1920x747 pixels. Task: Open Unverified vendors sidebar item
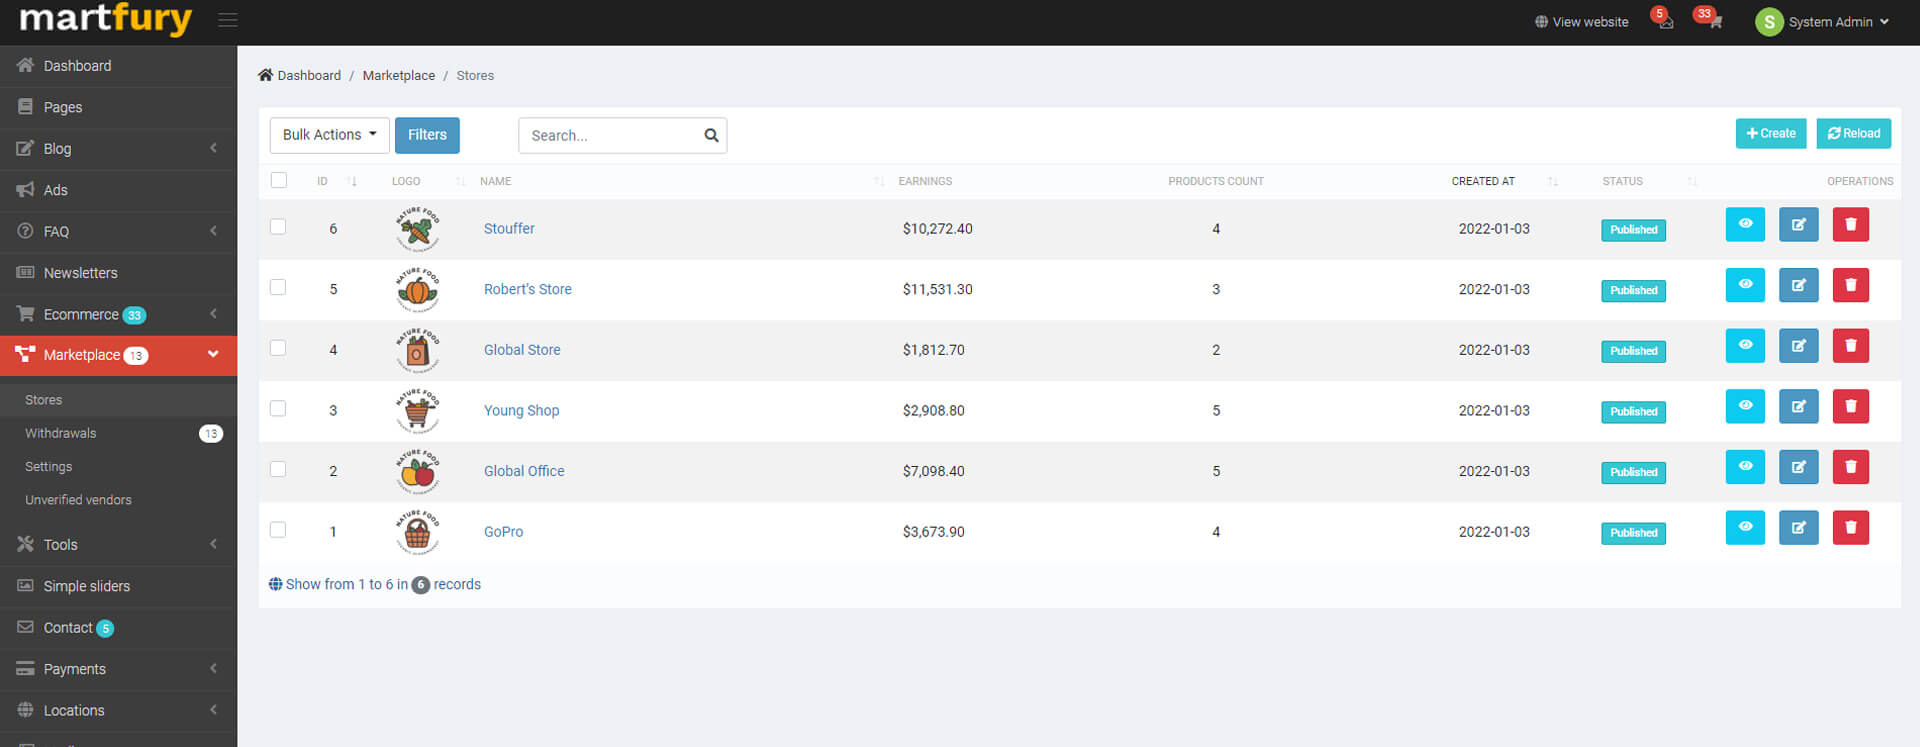(x=78, y=500)
